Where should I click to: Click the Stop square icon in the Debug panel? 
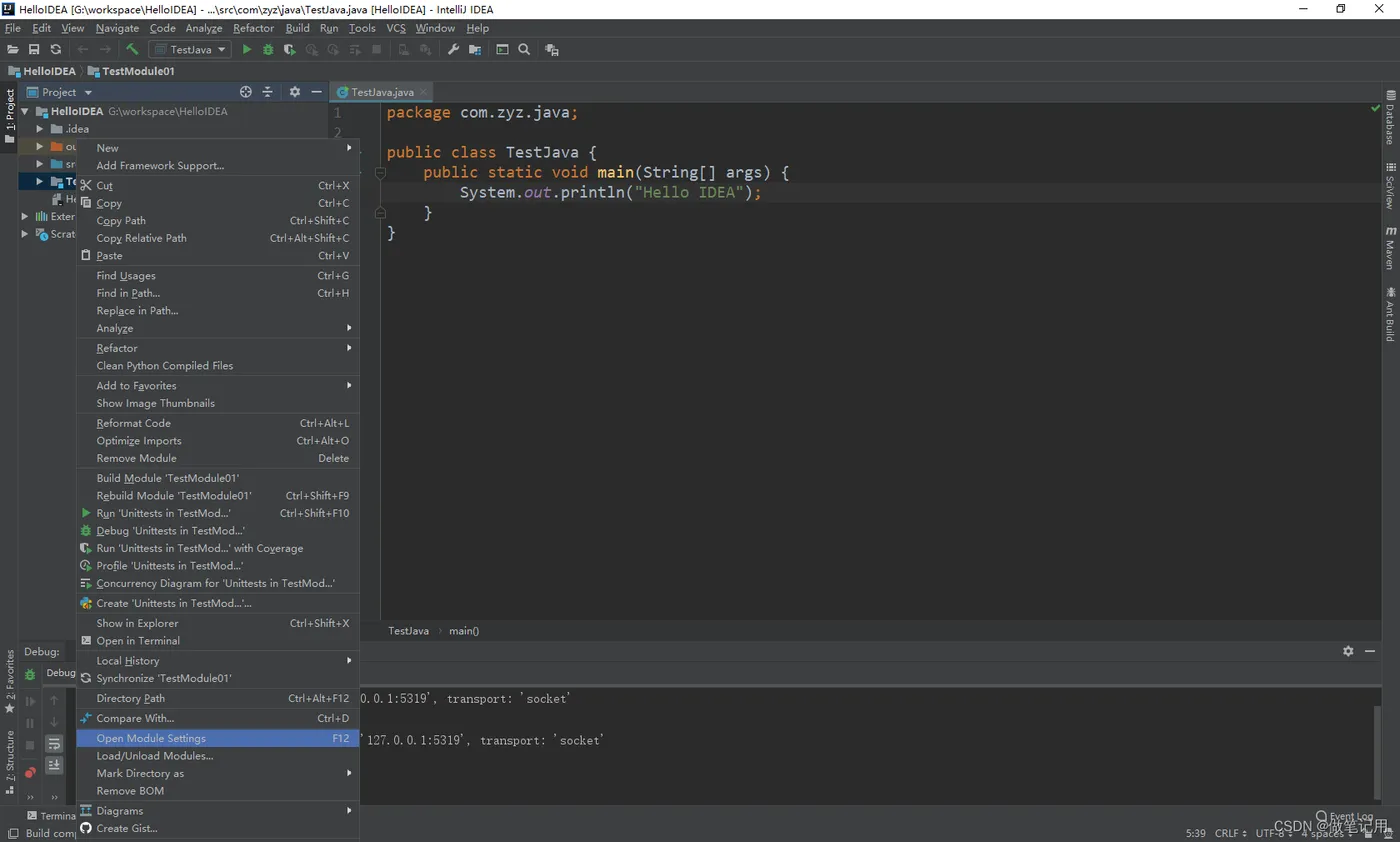30,745
